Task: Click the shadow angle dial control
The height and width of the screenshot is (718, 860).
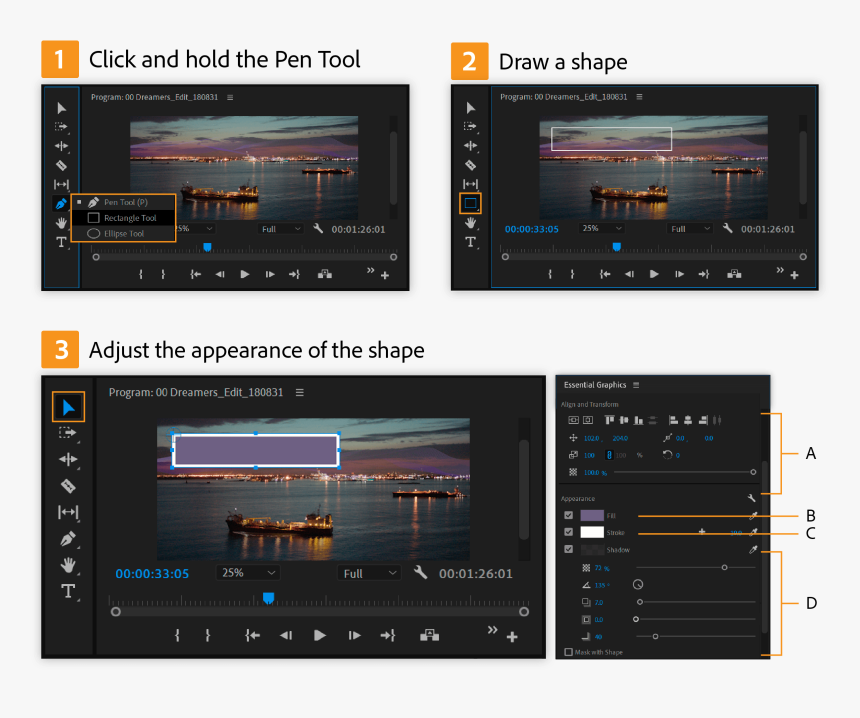Action: [637, 585]
